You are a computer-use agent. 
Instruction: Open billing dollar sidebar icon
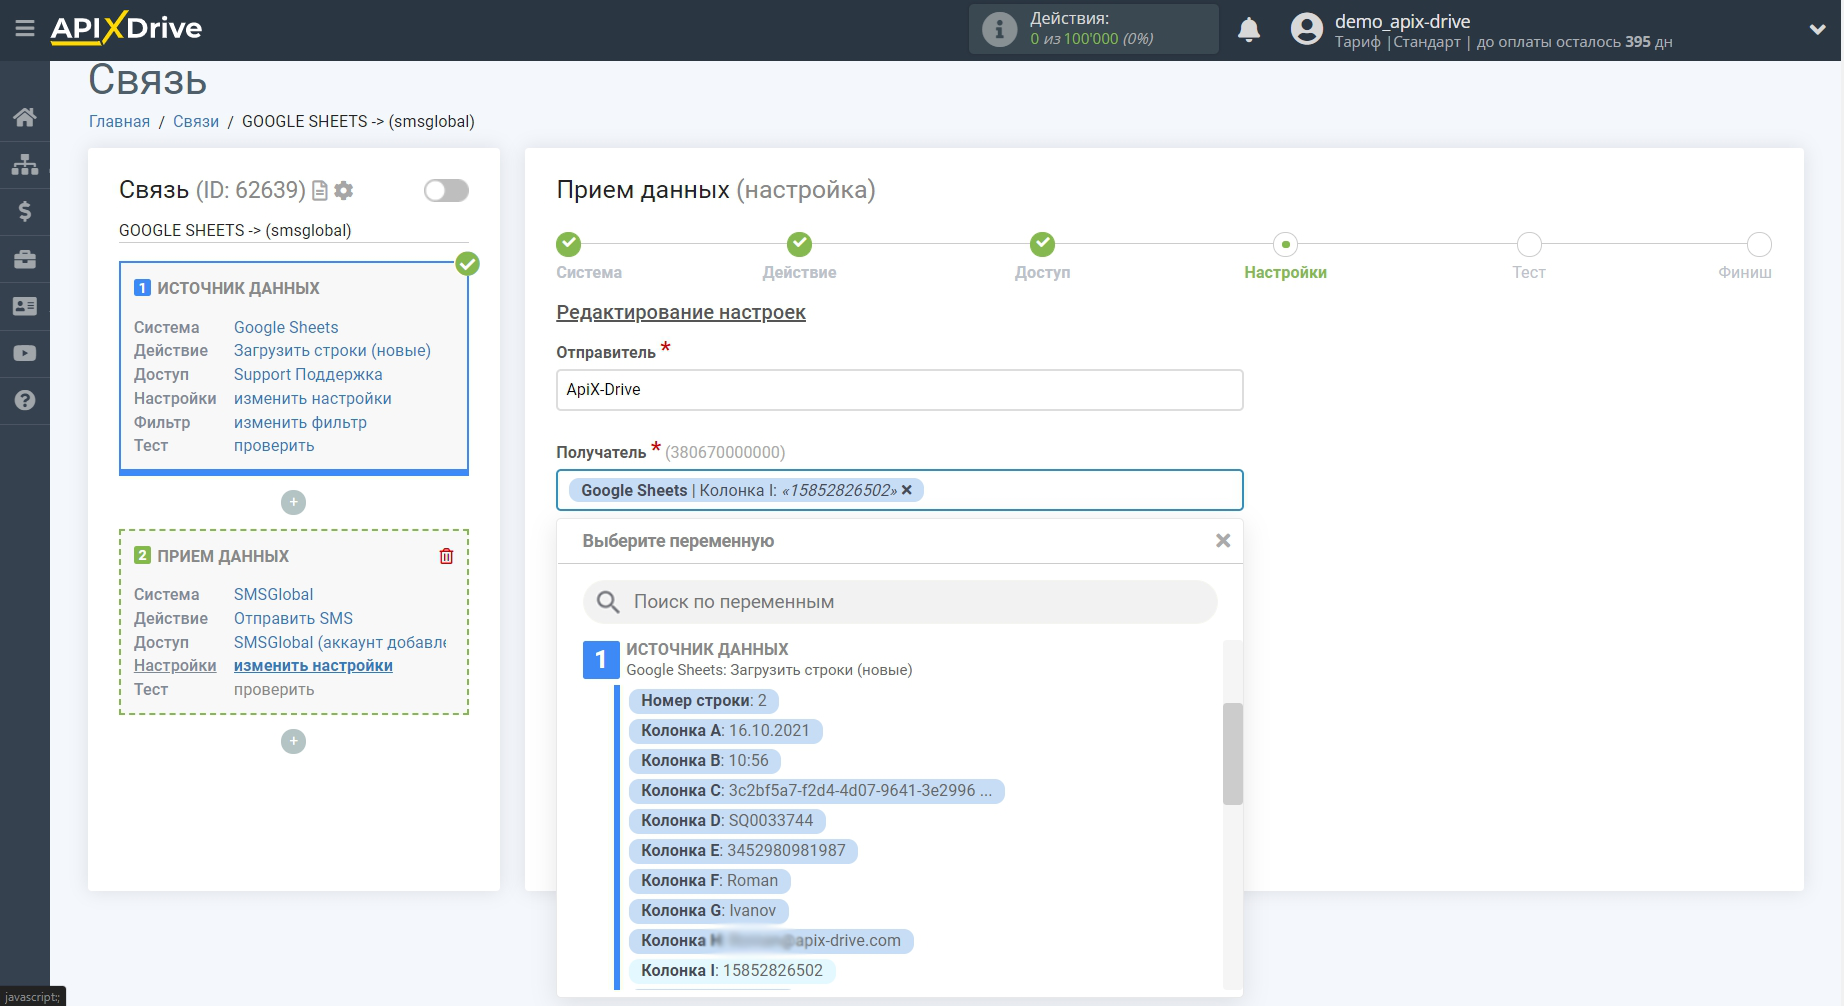(x=25, y=211)
